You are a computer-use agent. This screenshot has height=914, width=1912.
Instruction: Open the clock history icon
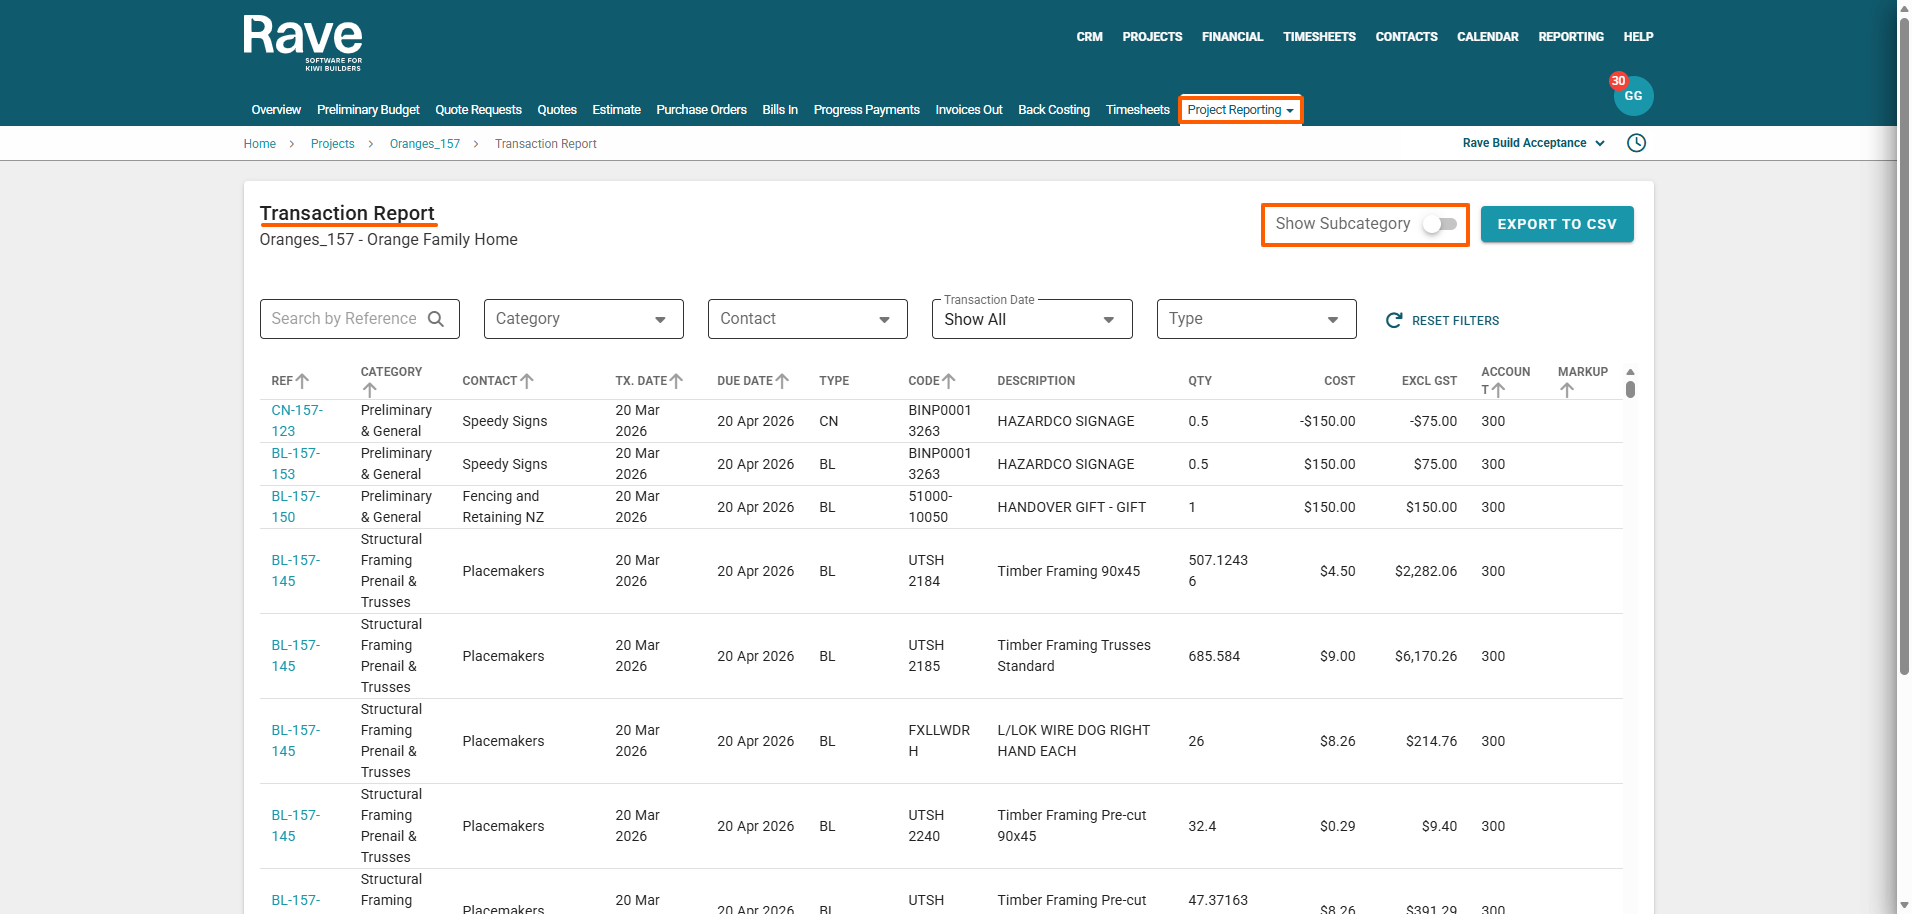pos(1636,143)
